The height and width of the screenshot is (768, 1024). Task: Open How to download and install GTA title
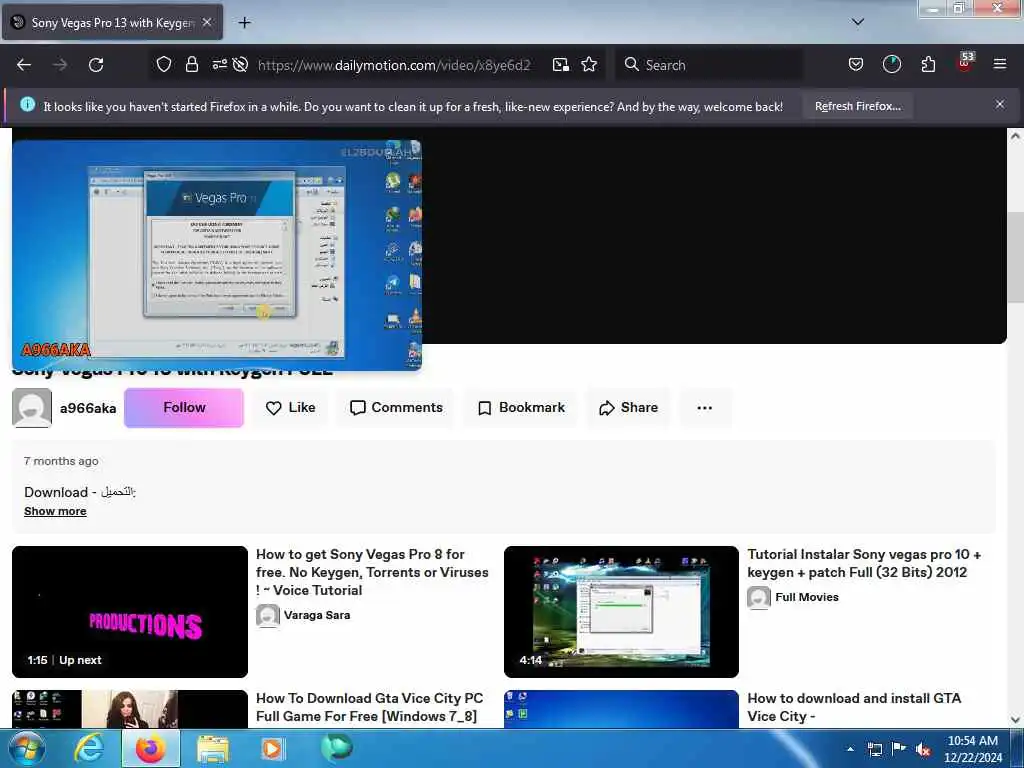tap(854, 707)
